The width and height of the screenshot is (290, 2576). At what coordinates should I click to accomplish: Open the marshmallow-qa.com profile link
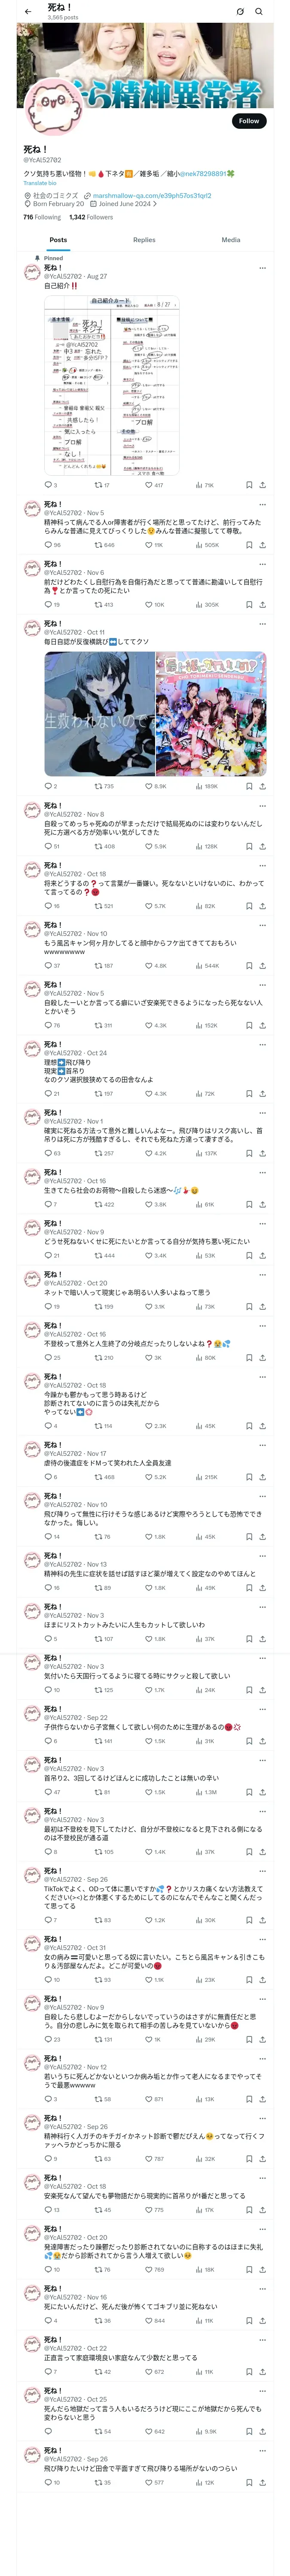click(x=152, y=196)
